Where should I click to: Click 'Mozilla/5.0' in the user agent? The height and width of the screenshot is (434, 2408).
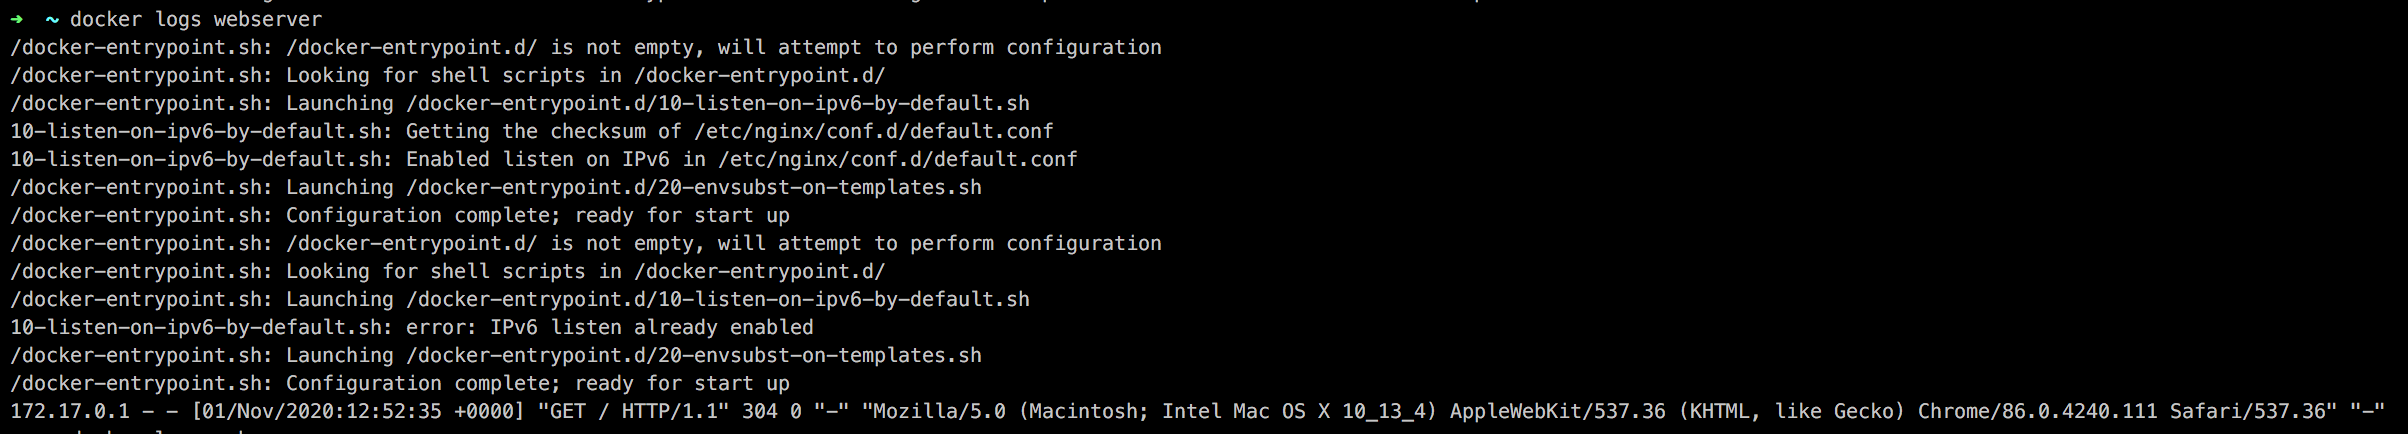tap(940, 411)
